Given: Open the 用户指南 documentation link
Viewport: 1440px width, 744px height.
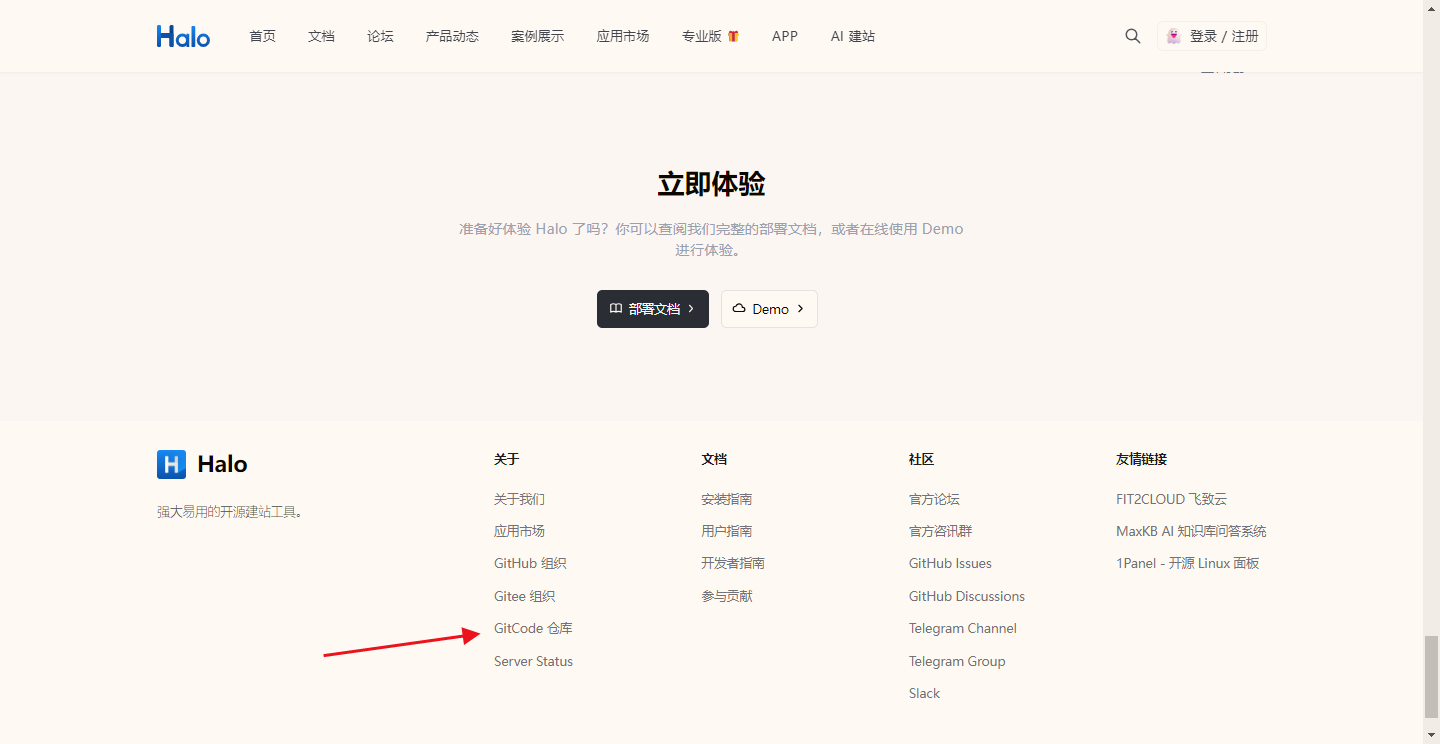Looking at the screenshot, I should [x=727, y=531].
